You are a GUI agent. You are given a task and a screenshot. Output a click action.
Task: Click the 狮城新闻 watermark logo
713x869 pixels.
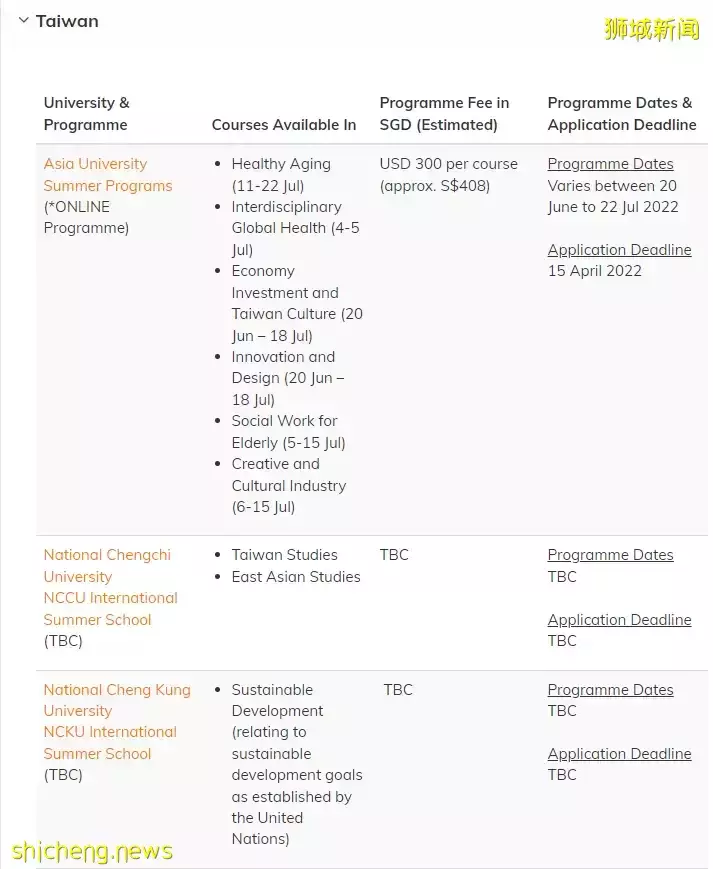coord(651,29)
